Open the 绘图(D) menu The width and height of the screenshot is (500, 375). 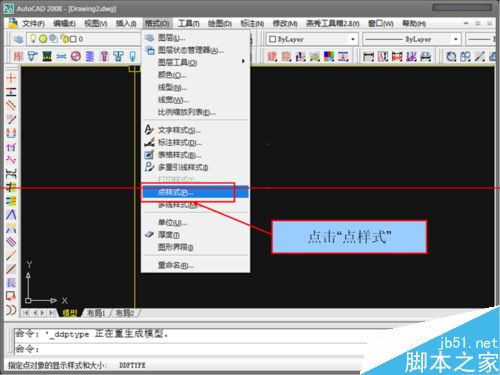pos(220,24)
